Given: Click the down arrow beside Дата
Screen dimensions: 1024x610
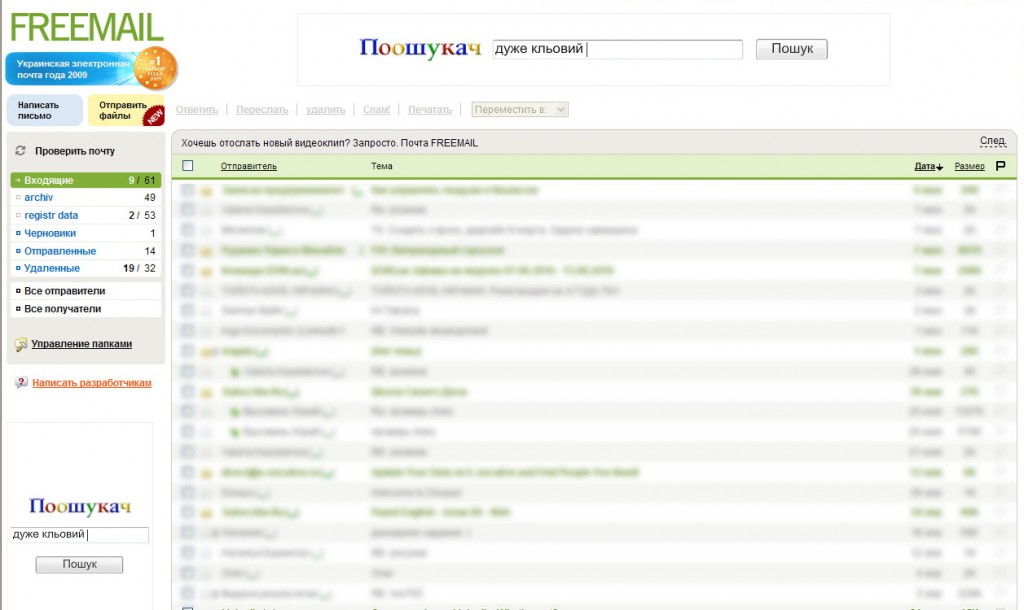Looking at the screenshot, I should click(940, 167).
